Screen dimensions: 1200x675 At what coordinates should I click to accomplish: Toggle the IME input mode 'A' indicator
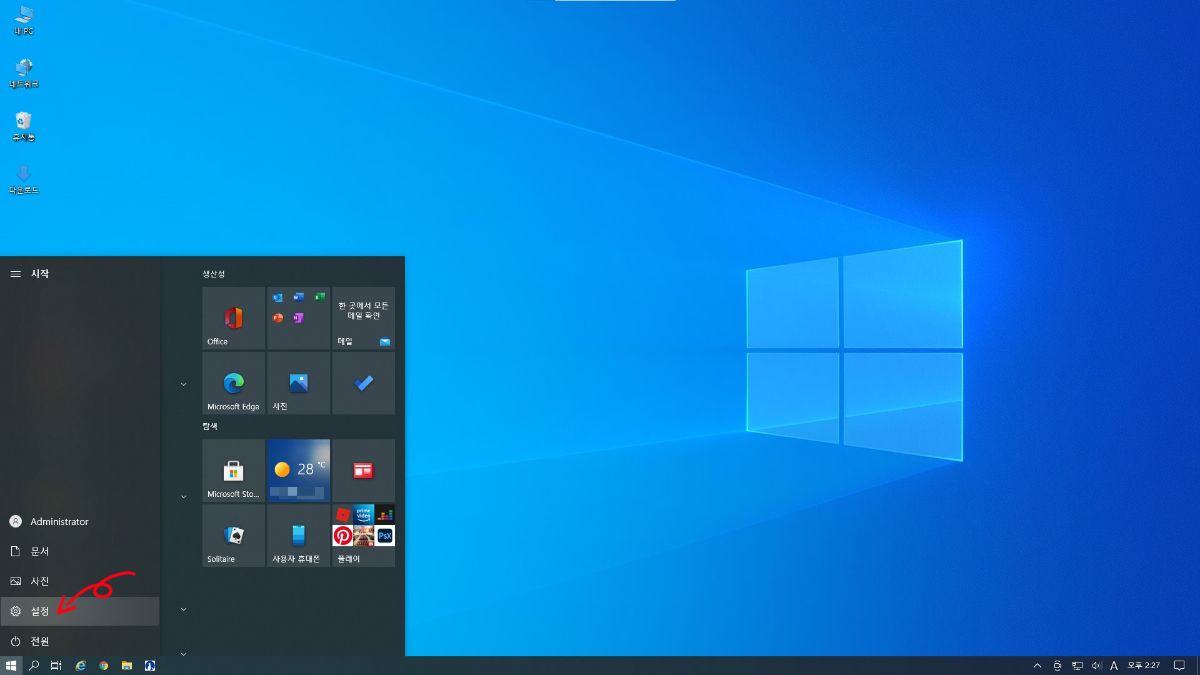[1114, 665]
